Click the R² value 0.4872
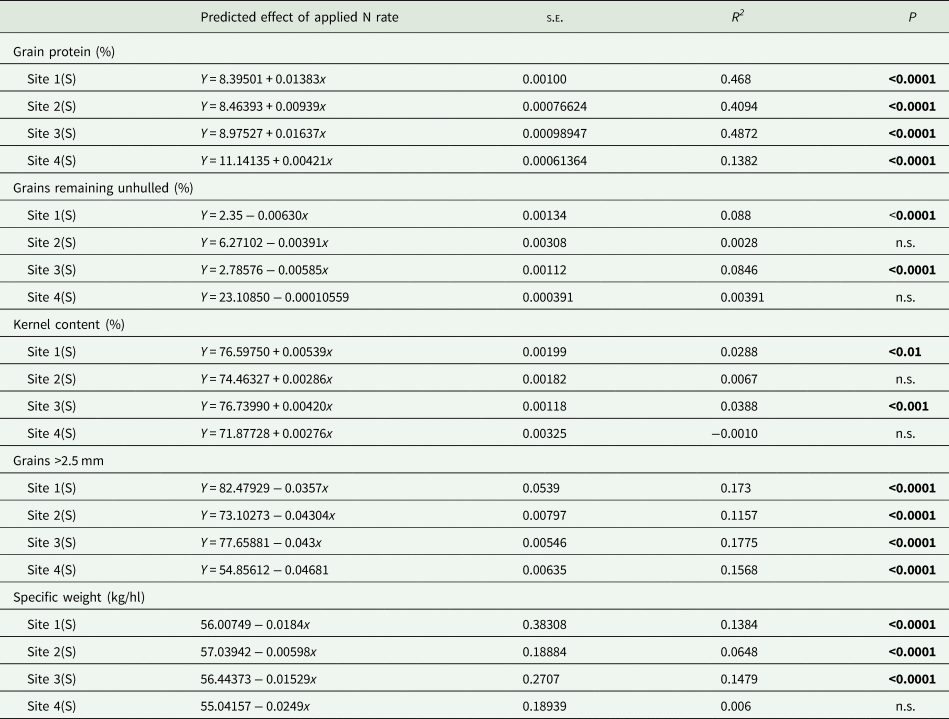 (738, 133)
